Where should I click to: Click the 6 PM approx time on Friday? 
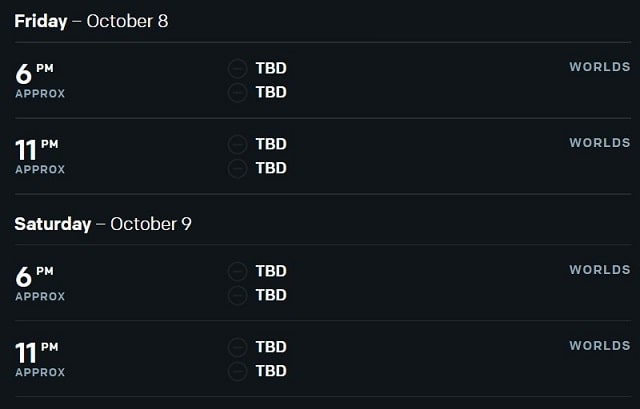click(x=40, y=81)
